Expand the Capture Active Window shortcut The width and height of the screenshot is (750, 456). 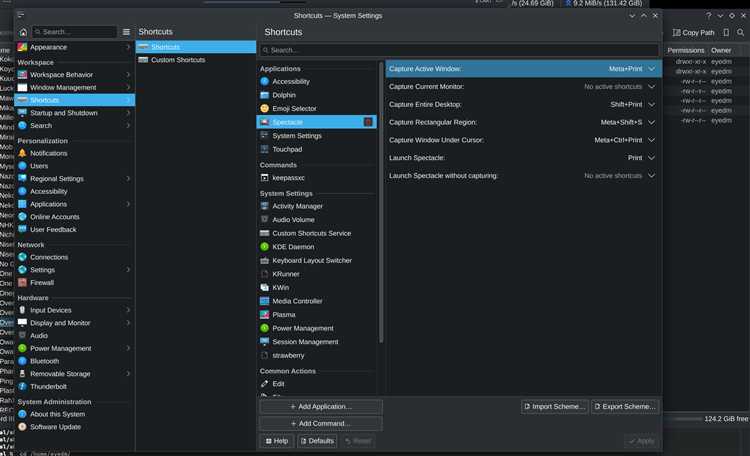coord(651,69)
